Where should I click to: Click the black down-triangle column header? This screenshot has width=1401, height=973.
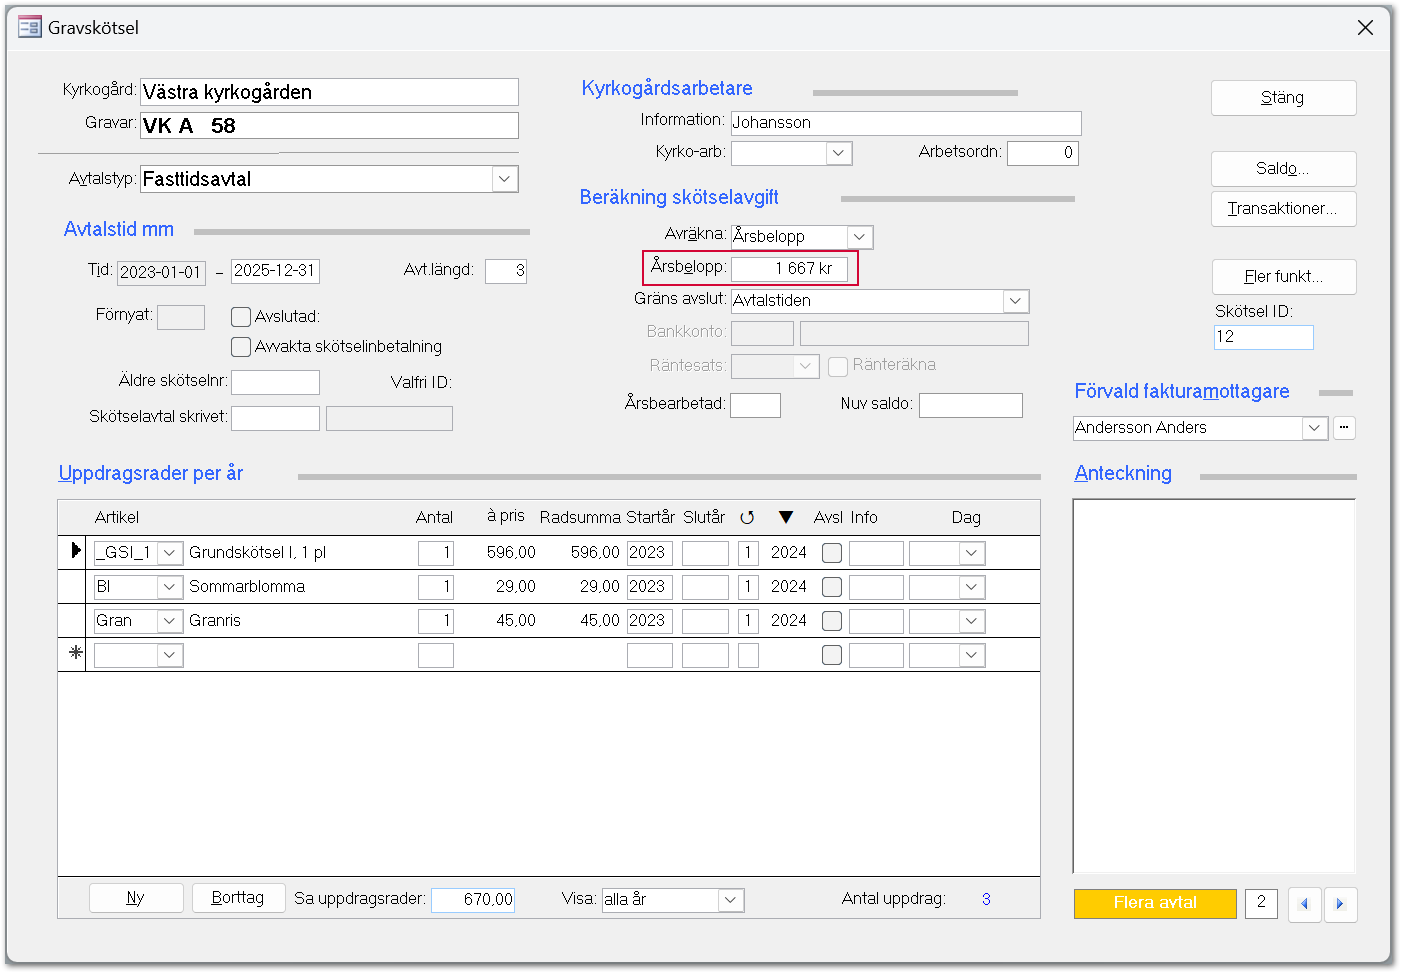(x=786, y=517)
